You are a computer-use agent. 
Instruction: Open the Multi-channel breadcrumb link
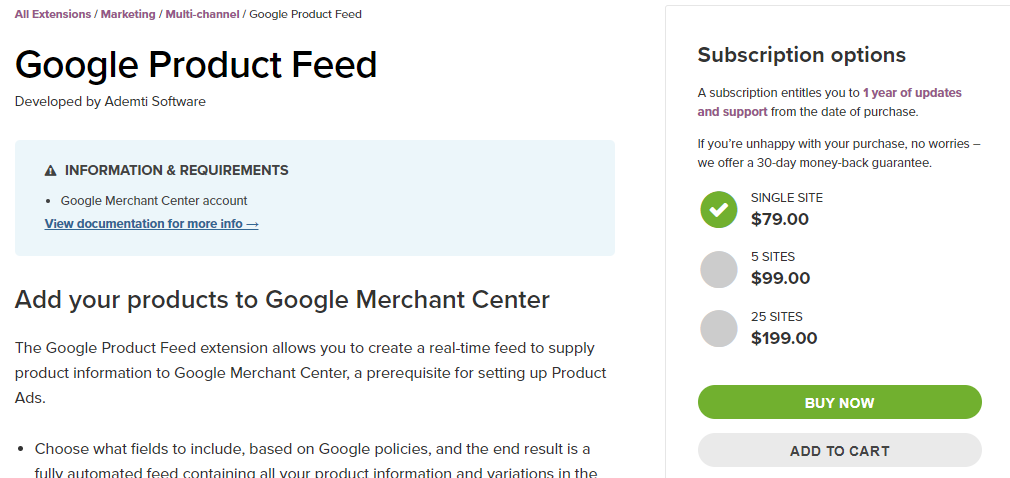pos(202,14)
